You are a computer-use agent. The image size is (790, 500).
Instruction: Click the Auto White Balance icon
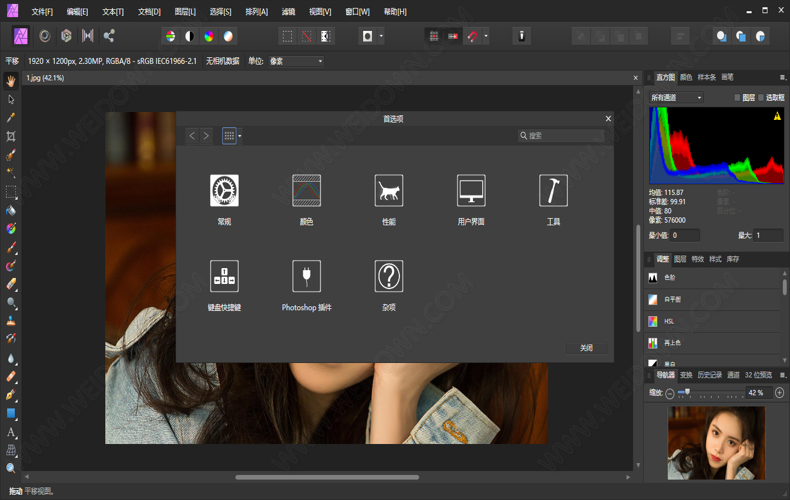(x=228, y=36)
